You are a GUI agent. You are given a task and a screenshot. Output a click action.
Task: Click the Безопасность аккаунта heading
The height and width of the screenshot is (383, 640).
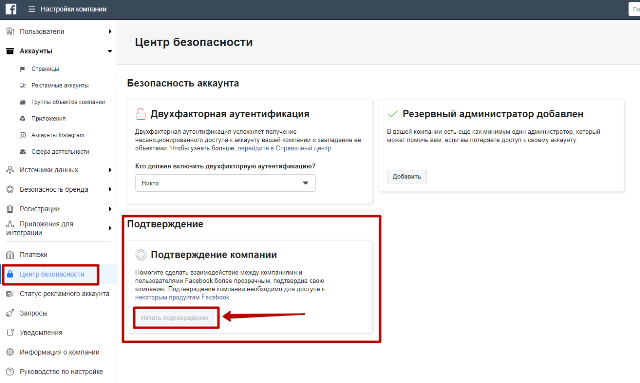183,83
